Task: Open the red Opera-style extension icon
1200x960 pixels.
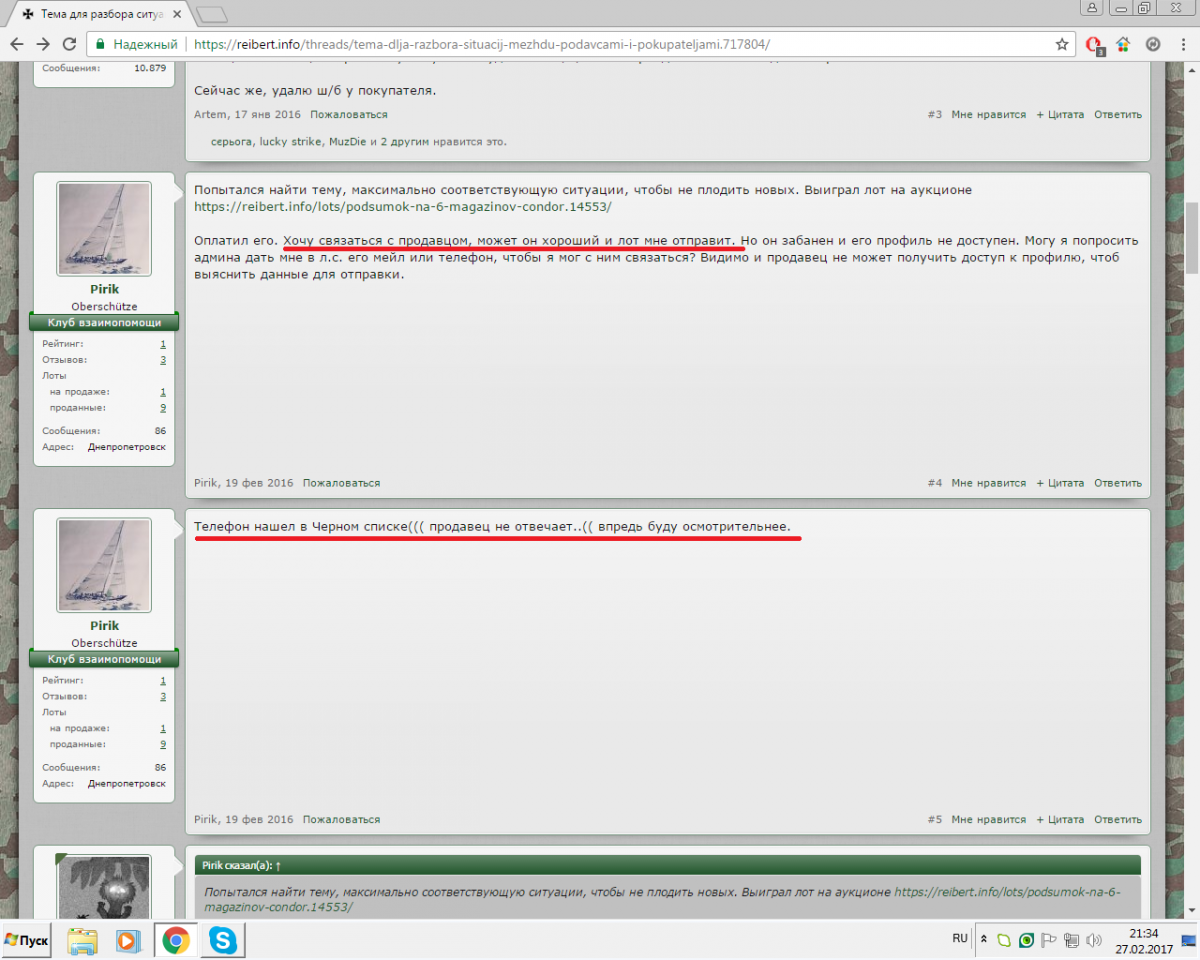Action: [x=1094, y=44]
